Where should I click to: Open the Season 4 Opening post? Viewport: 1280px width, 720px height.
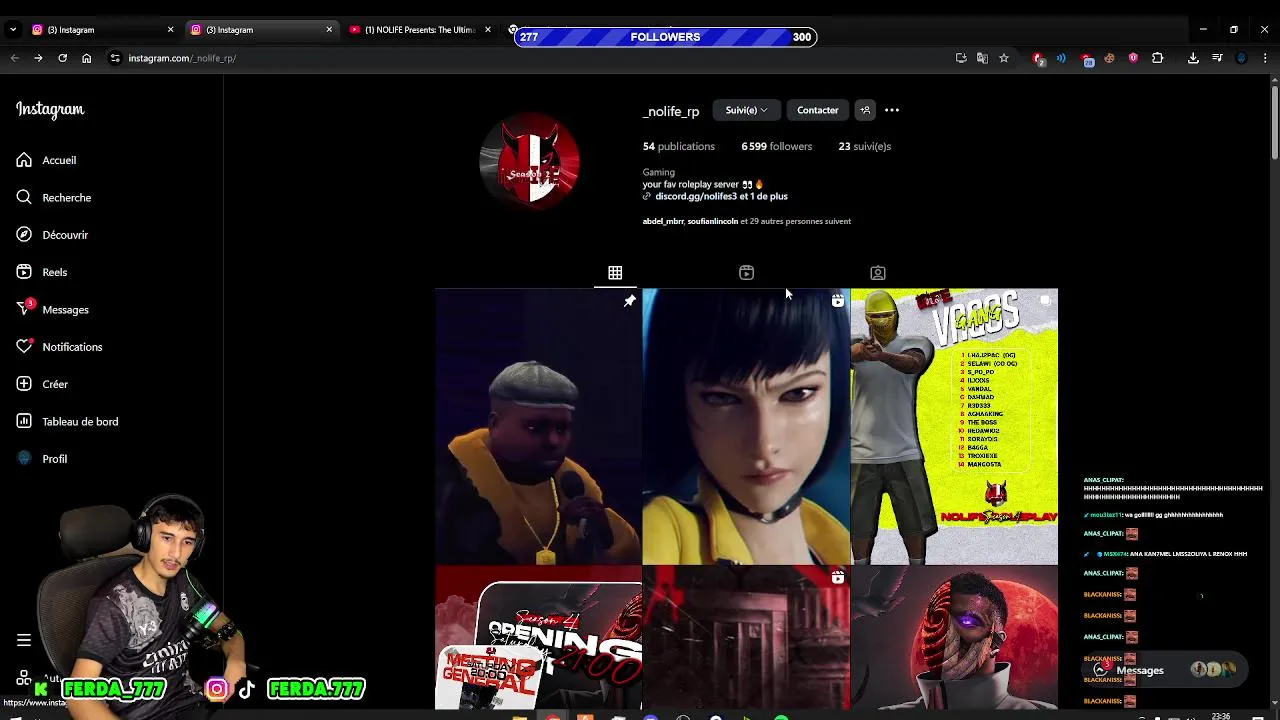(x=538, y=638)
